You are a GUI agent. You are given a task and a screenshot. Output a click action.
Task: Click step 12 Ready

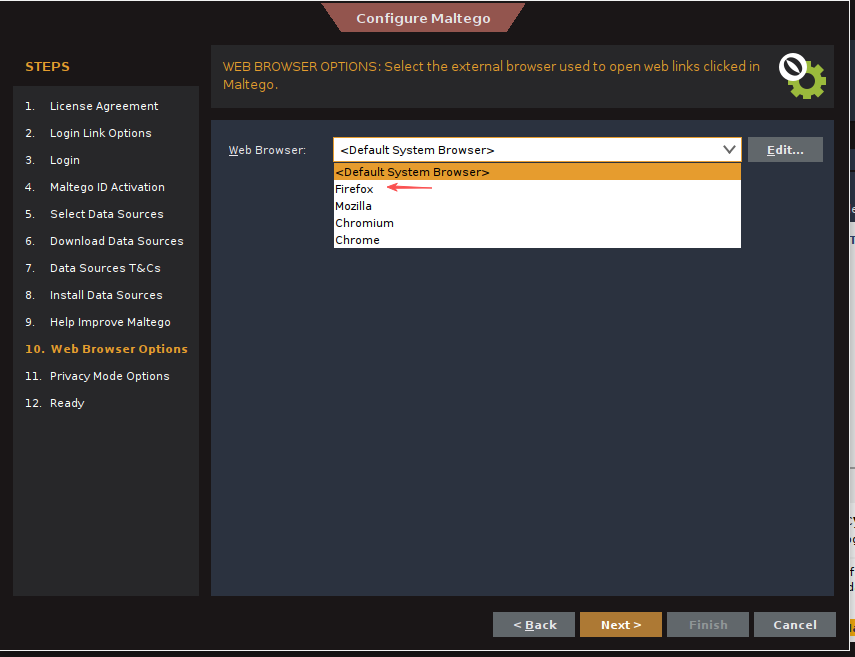pos(55,403)
